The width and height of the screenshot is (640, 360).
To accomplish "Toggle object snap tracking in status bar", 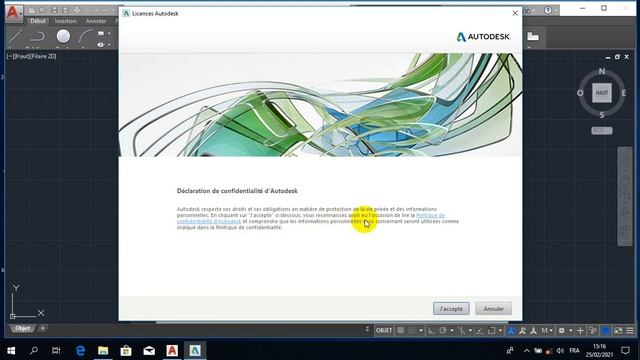I will (x=480, y=330).
